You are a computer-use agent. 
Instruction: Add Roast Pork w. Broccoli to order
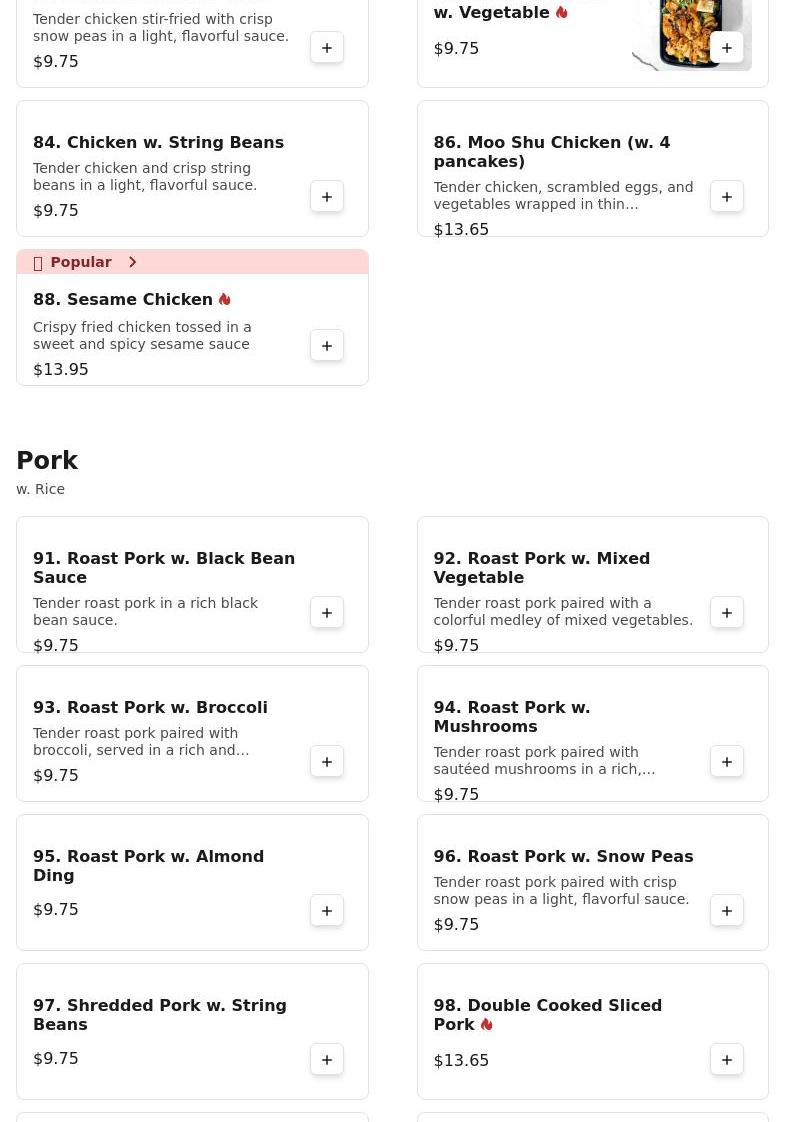point(327,762)
